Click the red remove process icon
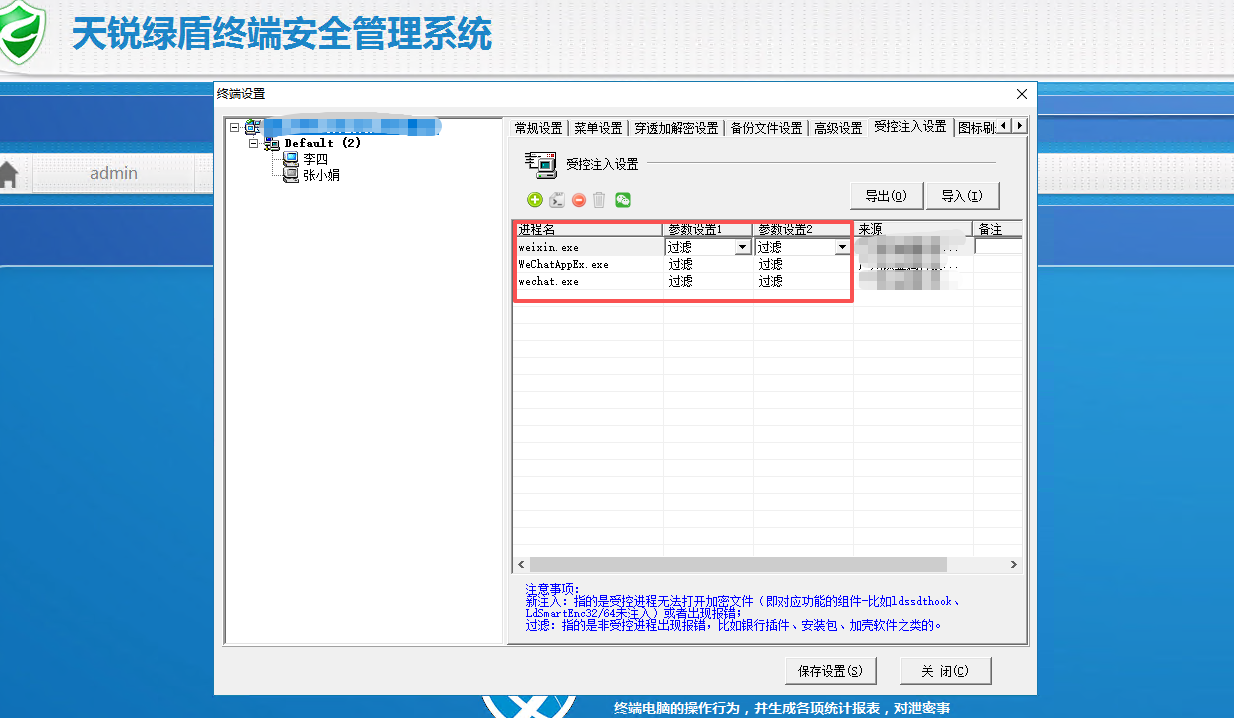 (x=579, y=200)
